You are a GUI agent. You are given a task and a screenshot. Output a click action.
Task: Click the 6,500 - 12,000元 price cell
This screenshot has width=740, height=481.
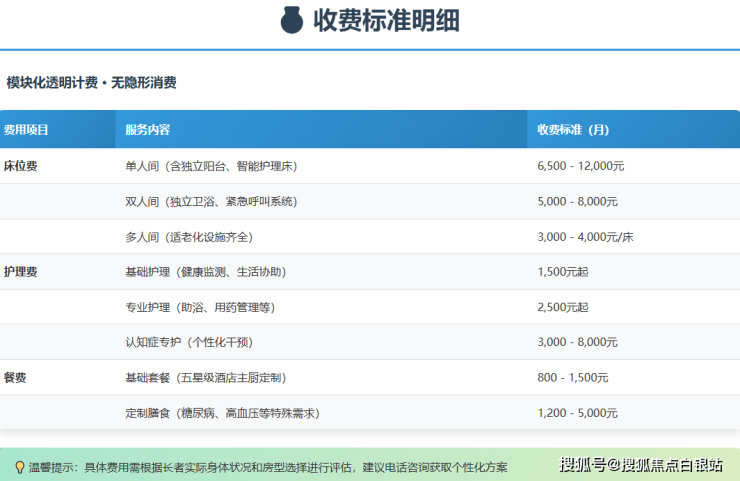582,166
